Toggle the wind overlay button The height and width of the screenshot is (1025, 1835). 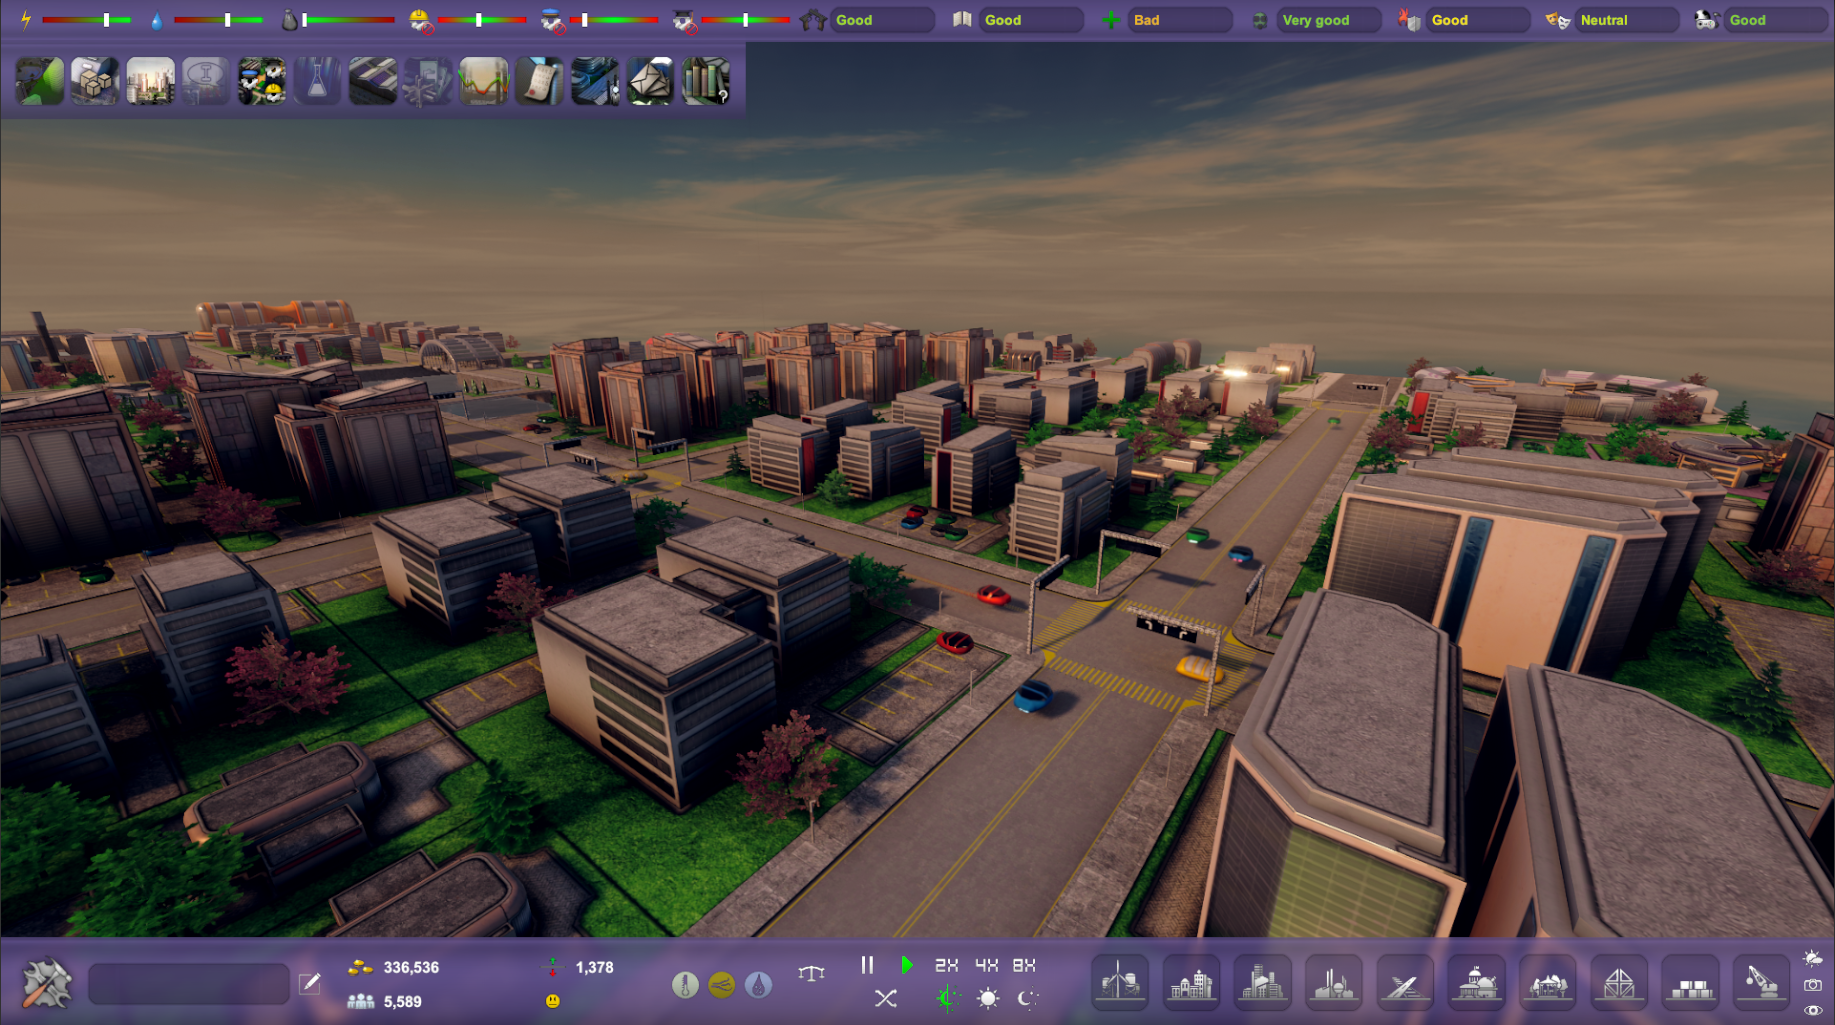721,985
